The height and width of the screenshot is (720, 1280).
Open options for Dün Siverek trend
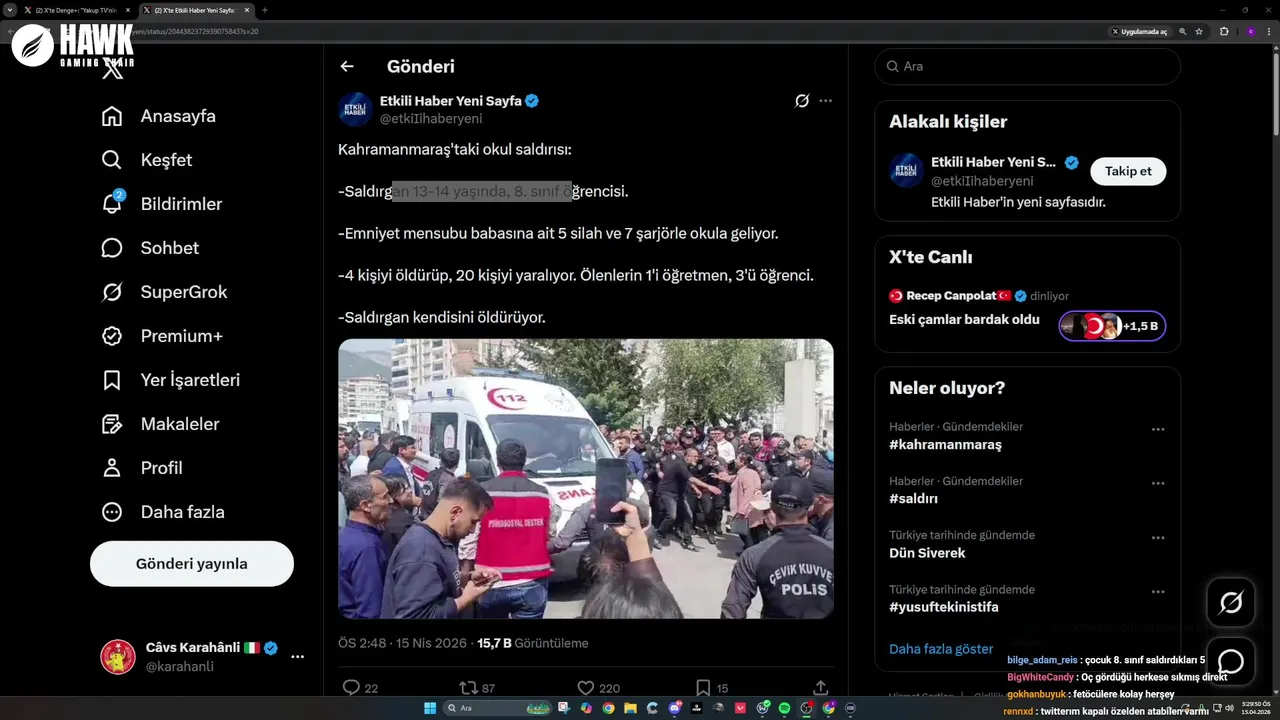(x=1158, y=537)
